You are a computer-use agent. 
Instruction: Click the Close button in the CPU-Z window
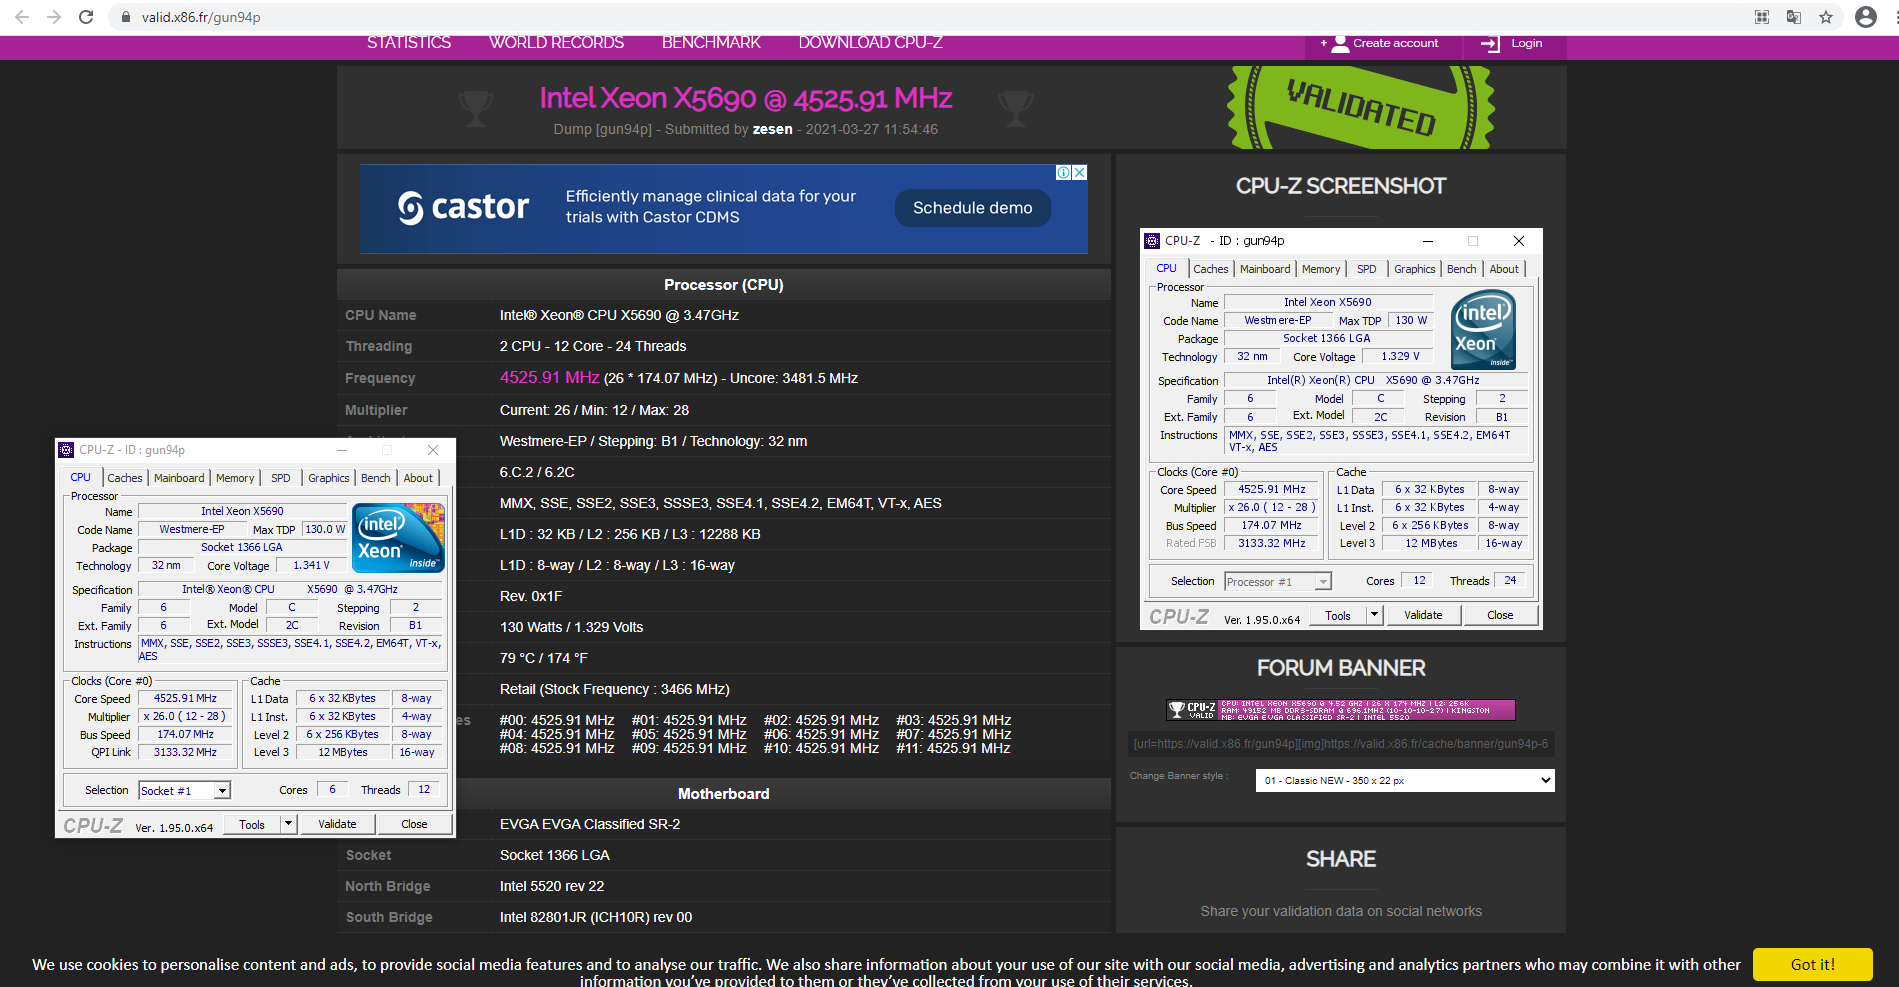[414, 824]
